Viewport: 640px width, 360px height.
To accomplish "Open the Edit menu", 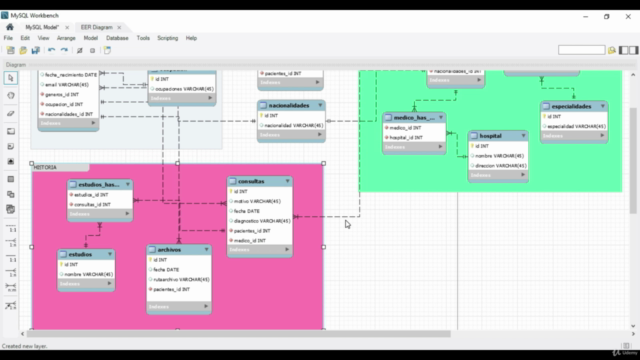I will tap(25, 38).
